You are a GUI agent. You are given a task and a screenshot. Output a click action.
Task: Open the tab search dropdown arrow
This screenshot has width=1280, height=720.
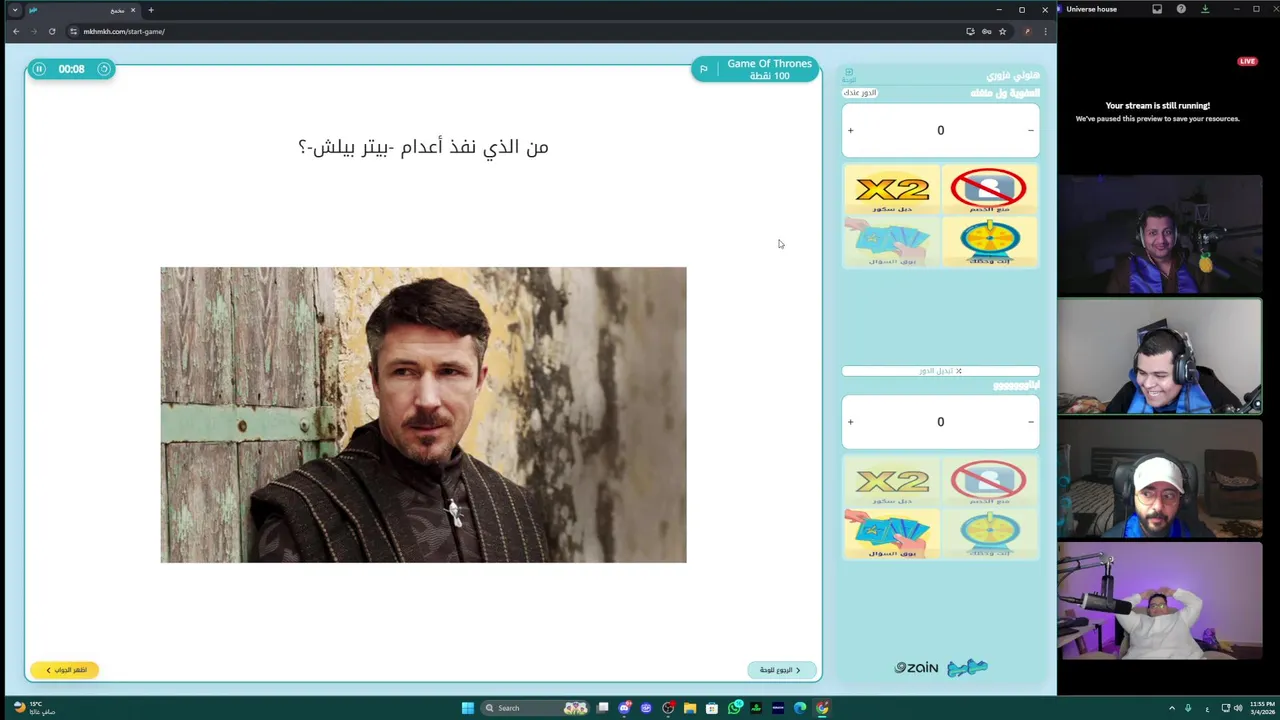[15, 10]
